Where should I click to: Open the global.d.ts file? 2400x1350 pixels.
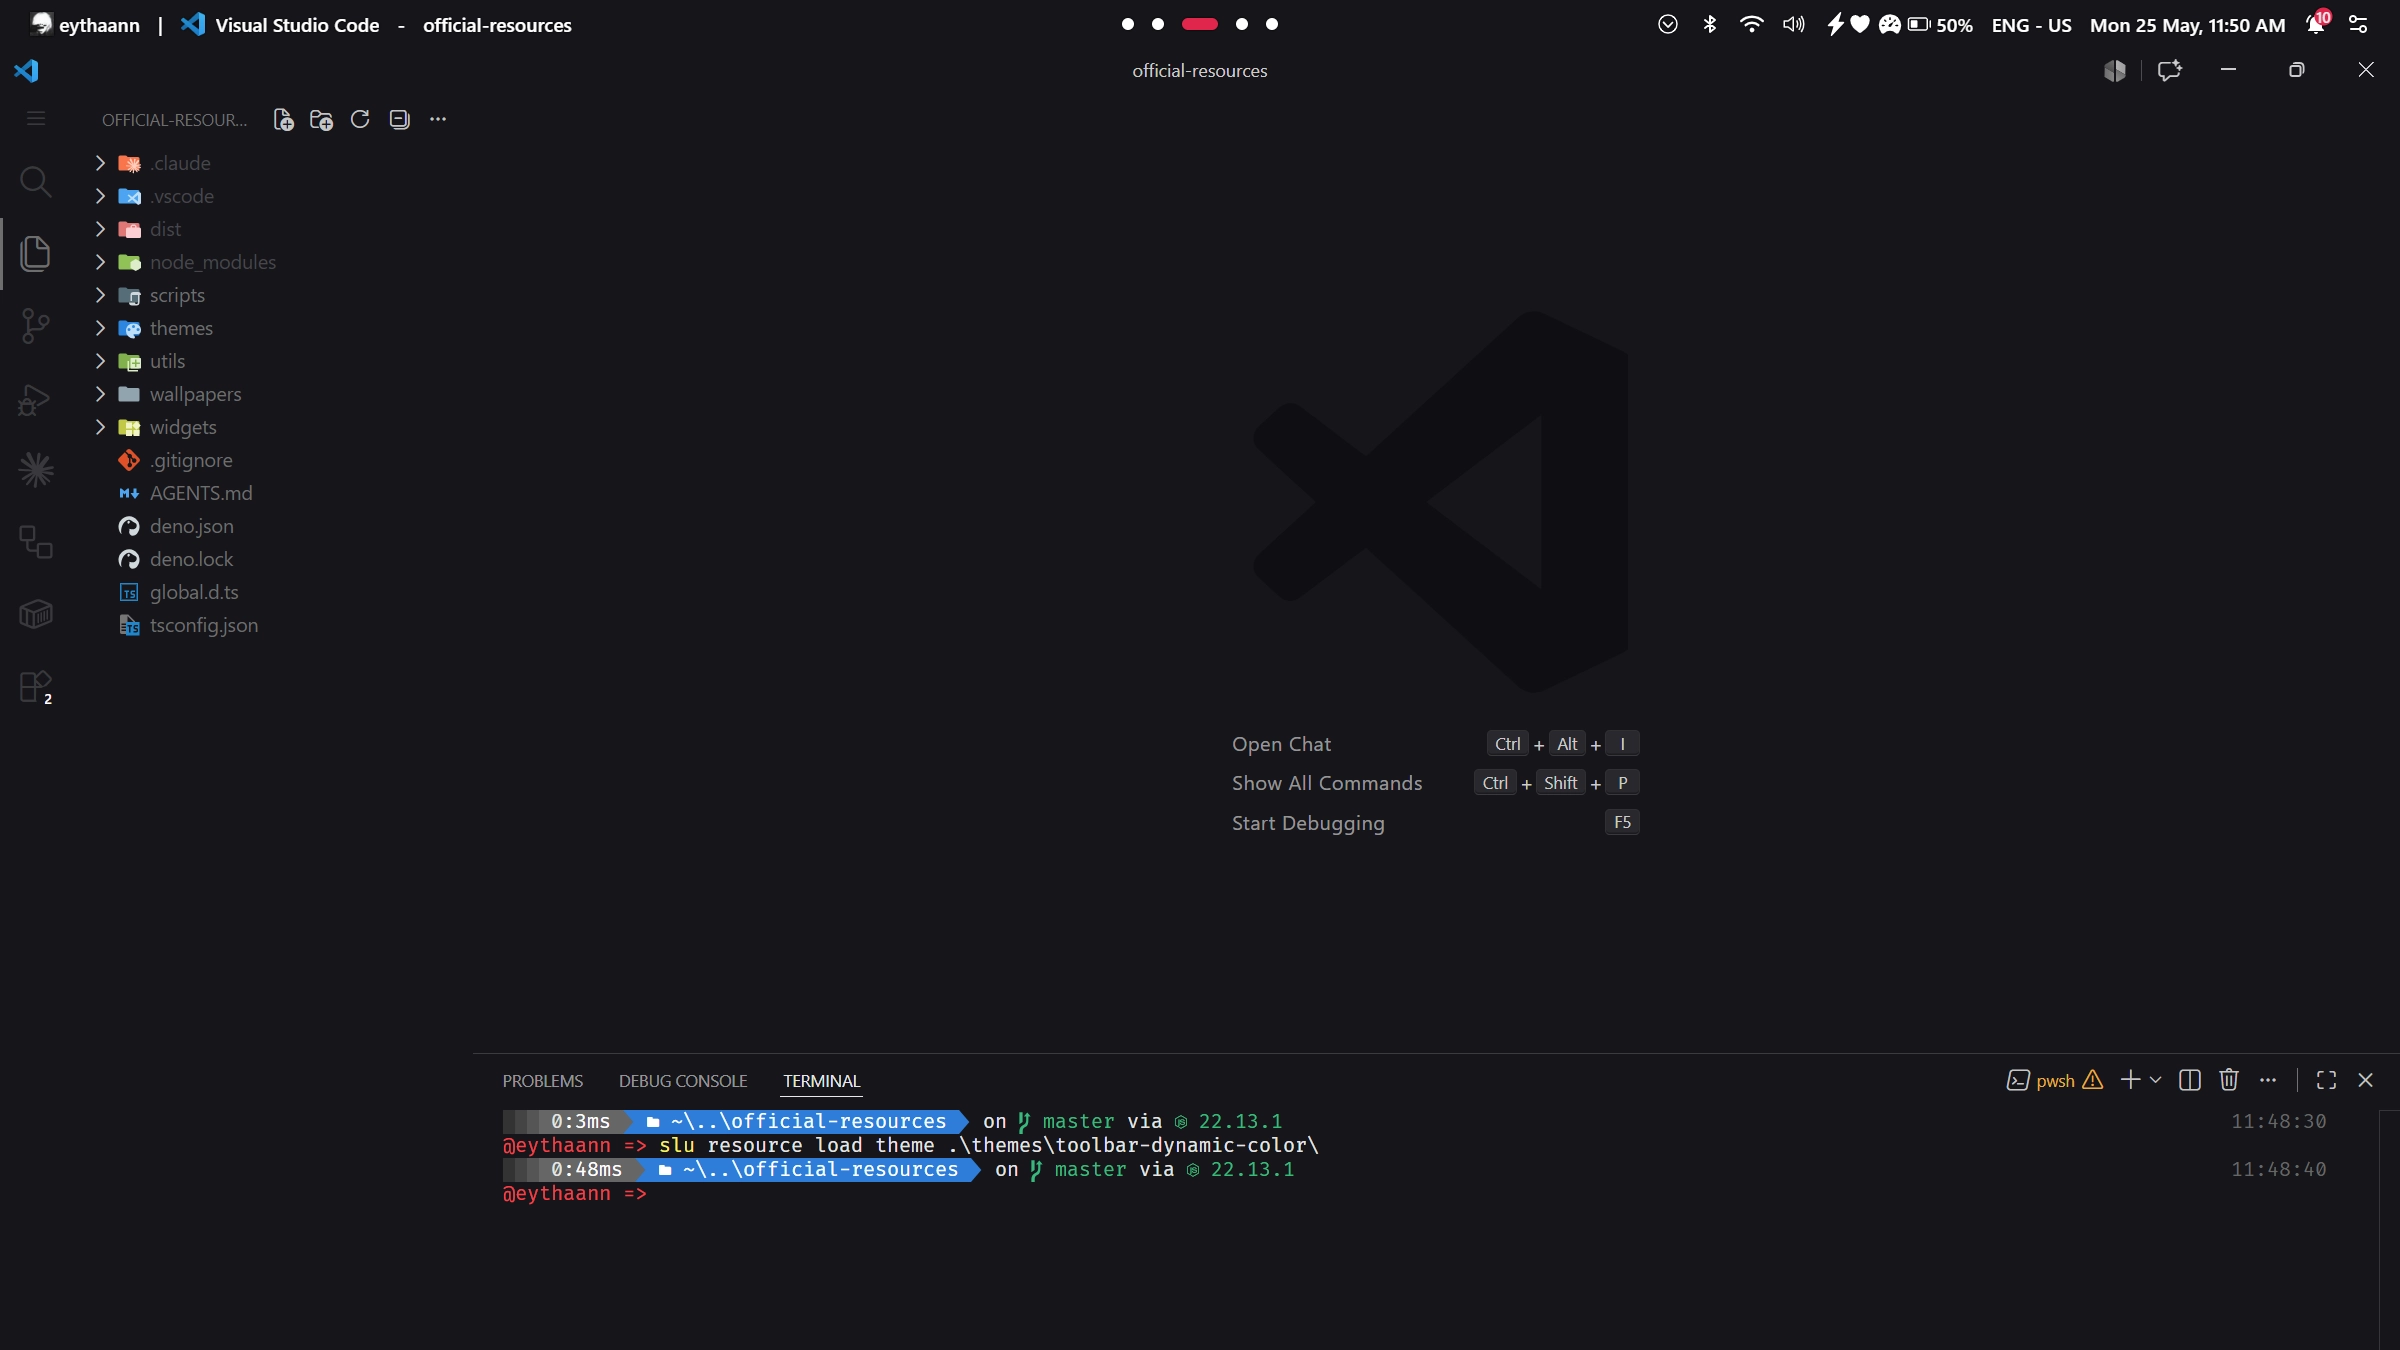click(x=179, y=592)
